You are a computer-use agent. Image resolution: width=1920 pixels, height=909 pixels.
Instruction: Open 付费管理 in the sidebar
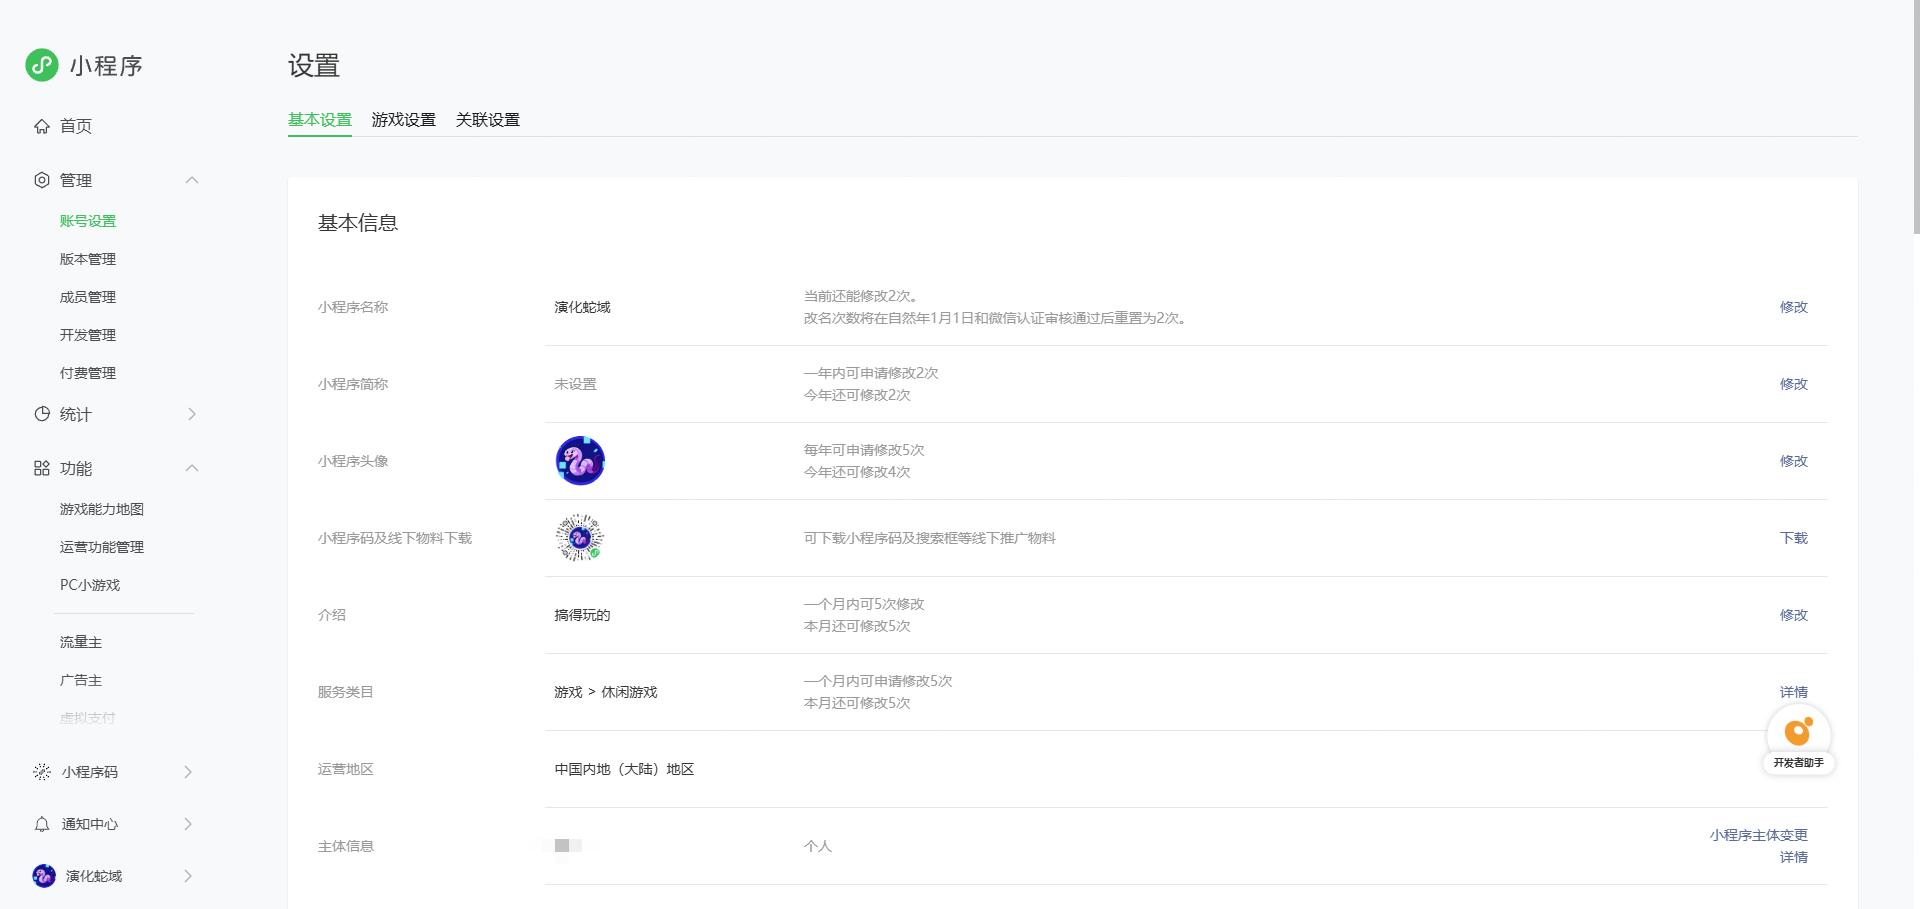click(x=88, y=373)
